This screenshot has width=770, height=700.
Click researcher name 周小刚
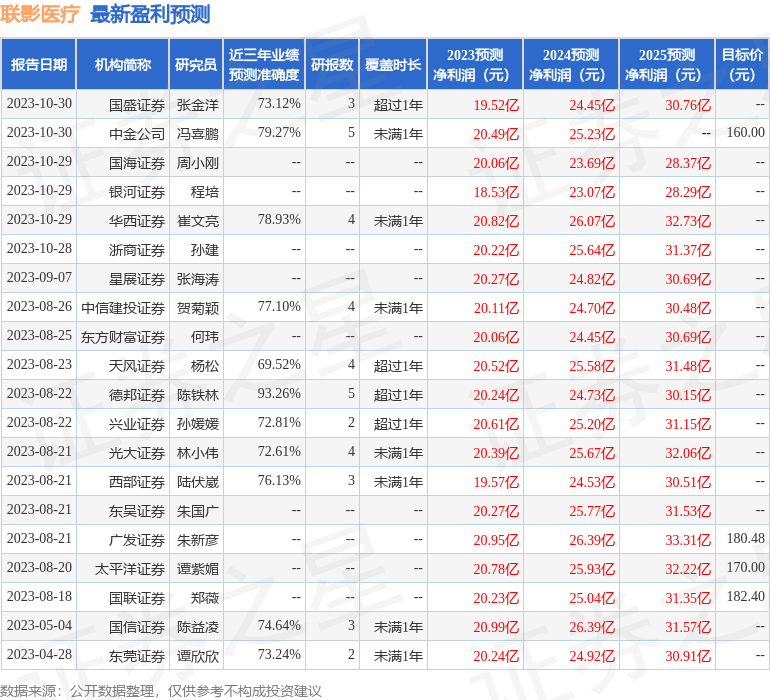click(197, 163)
